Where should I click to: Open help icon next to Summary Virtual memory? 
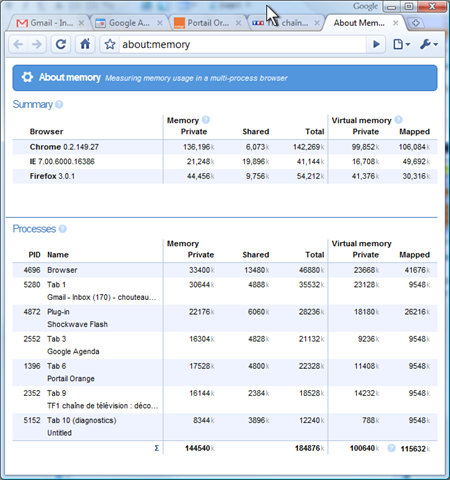click(x=398, y=119)
